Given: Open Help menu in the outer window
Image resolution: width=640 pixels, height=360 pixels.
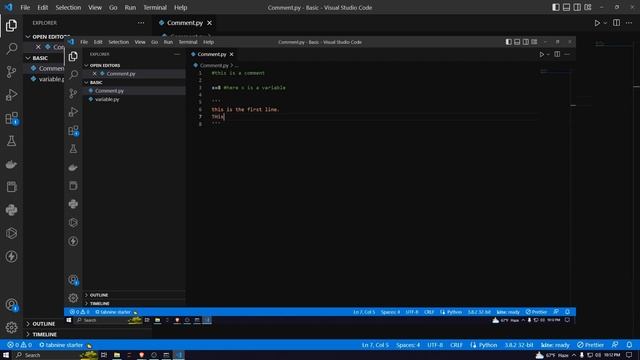Looking at the screenshot, I should coord(180,7).
